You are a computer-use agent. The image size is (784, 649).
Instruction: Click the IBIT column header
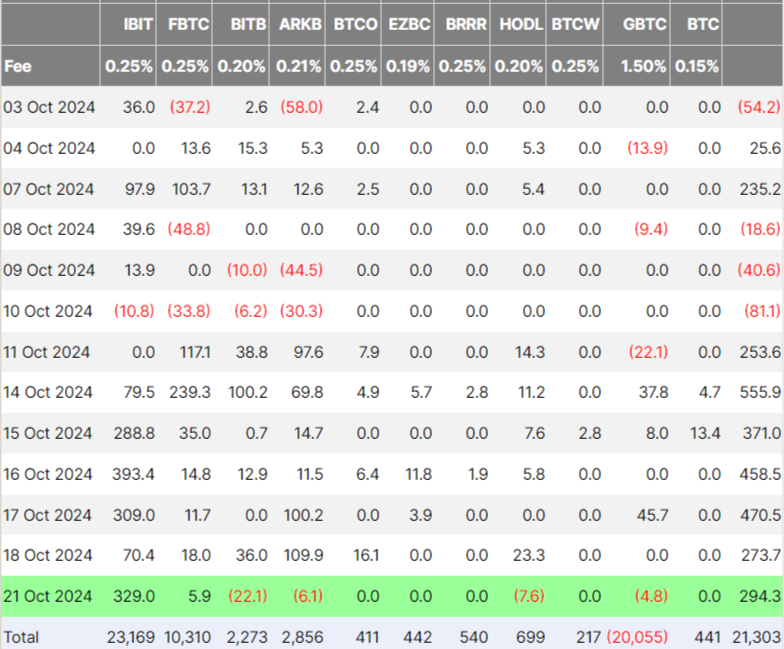[136, 24]
